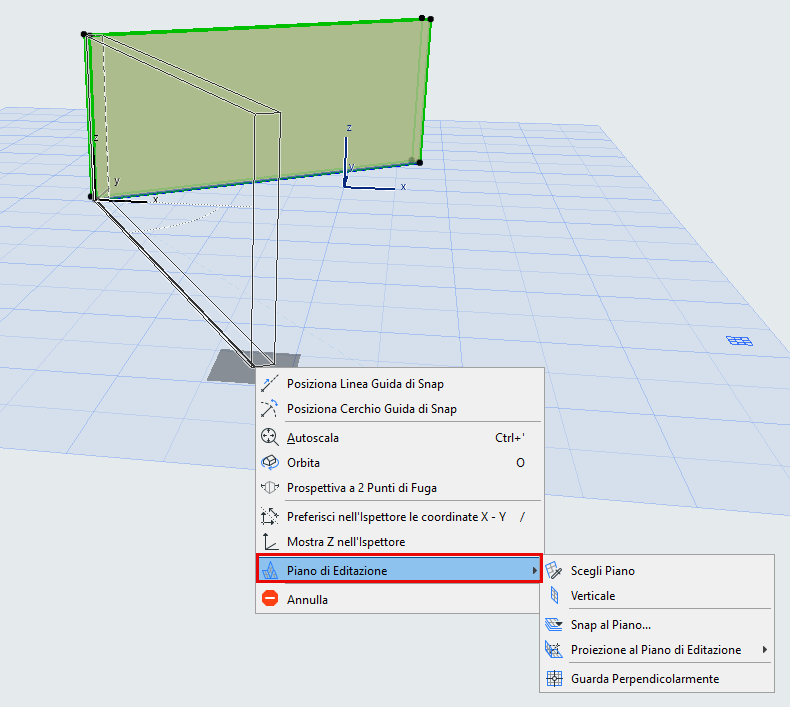Click the Ctrl+' shortcut text
Image resolution: width=790 pixels, height=707 pixels.
[x=510, y=438]
